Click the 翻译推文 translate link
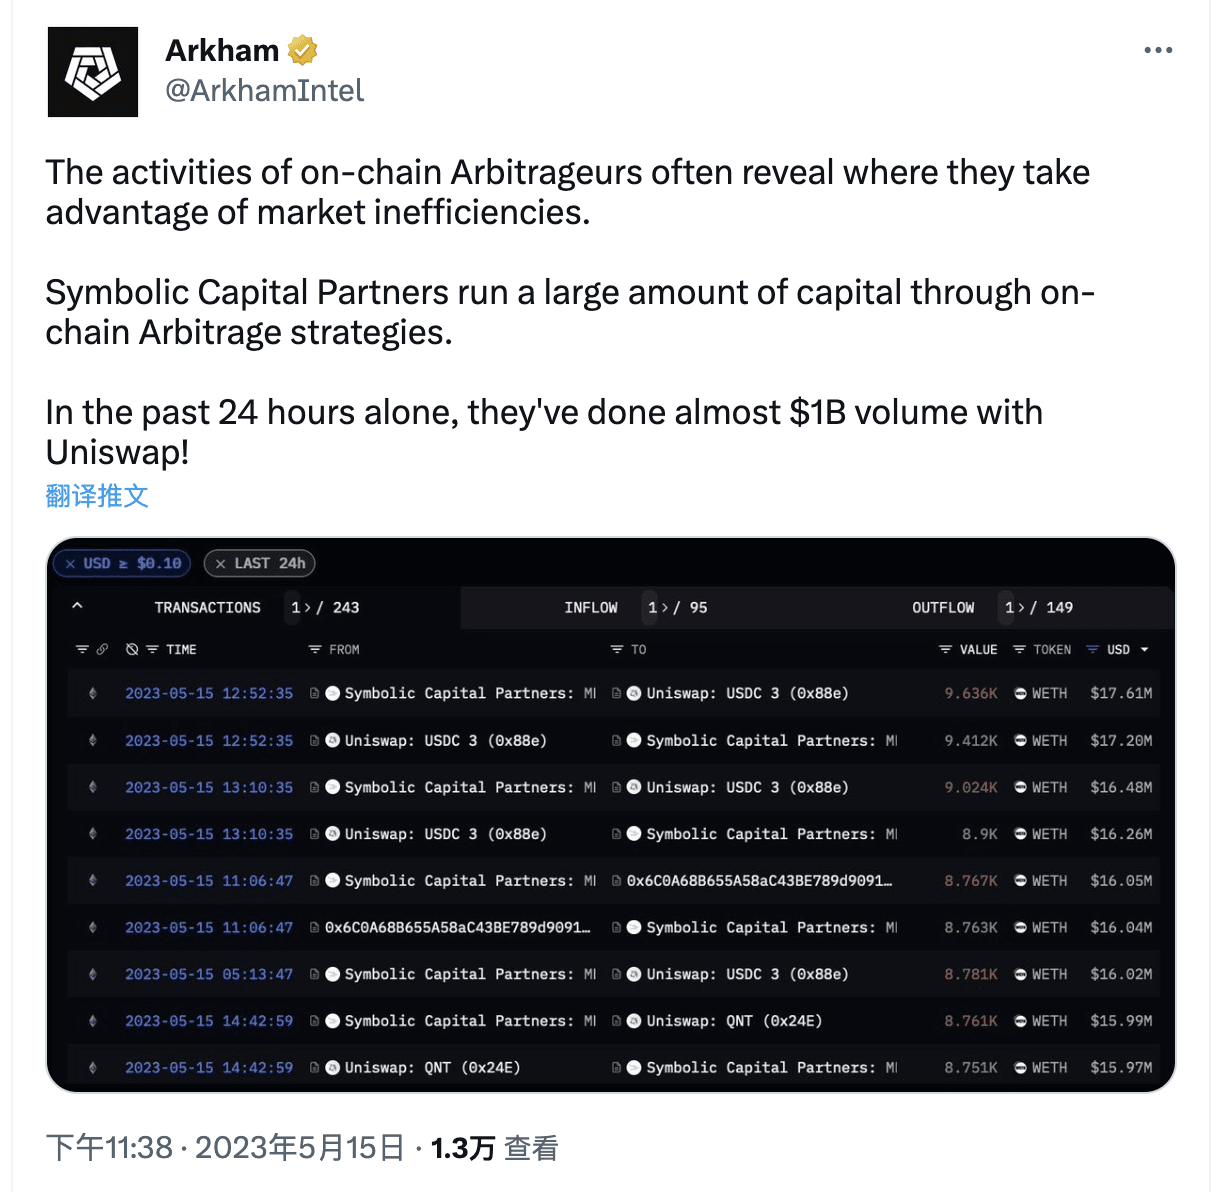The height and width of the screenshot is (1192, 1220). point(96,496)
